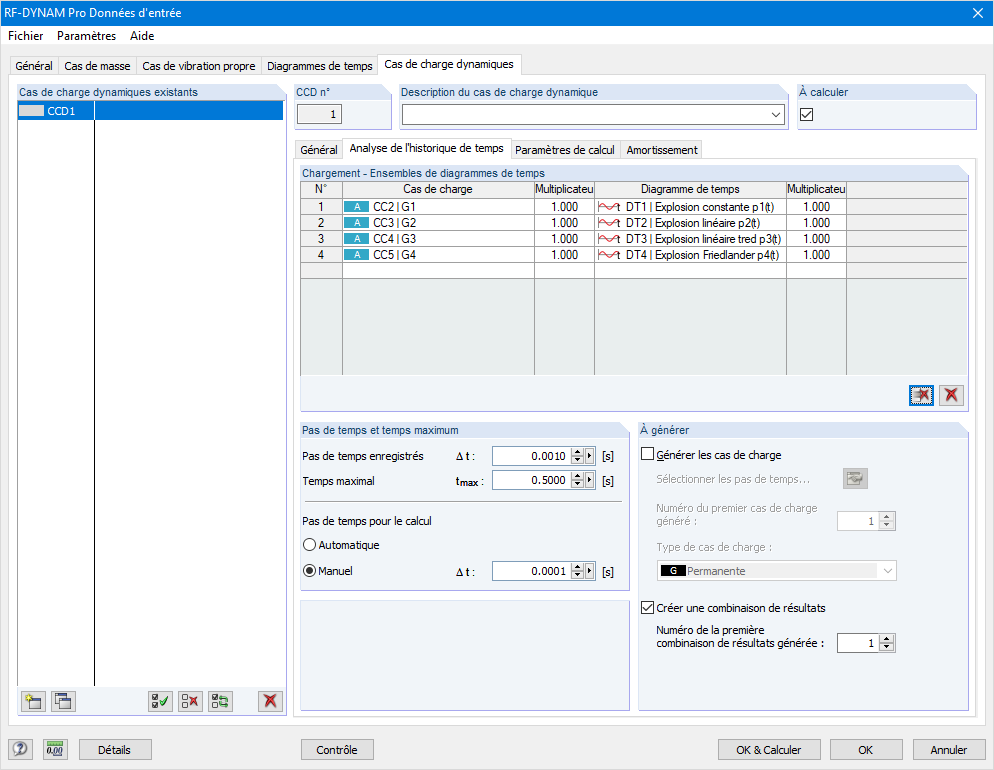The width and height of the screenshot is (994, 770).
Task: Deselect all load cases via uncheck icon
Action: tap(189, 701)
